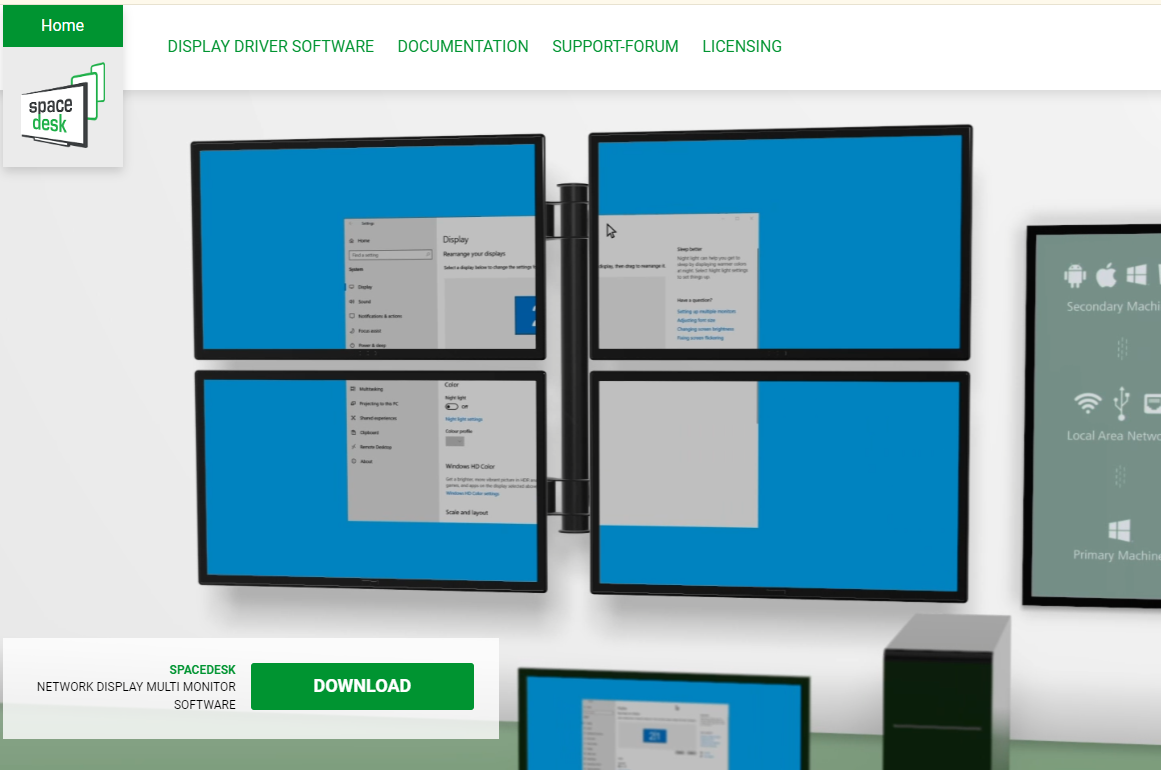Open Display Driver Software menu
Viewport: 1161px width, 770px height.
[270, 47]
